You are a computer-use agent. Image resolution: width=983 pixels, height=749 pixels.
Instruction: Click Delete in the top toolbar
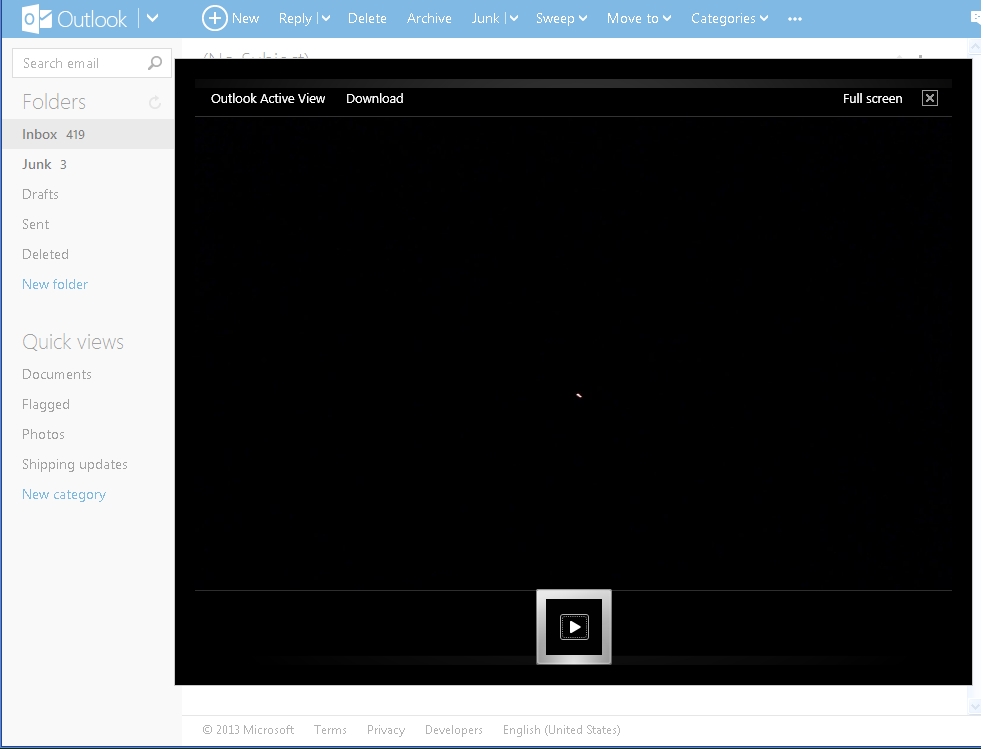(367, 19)
